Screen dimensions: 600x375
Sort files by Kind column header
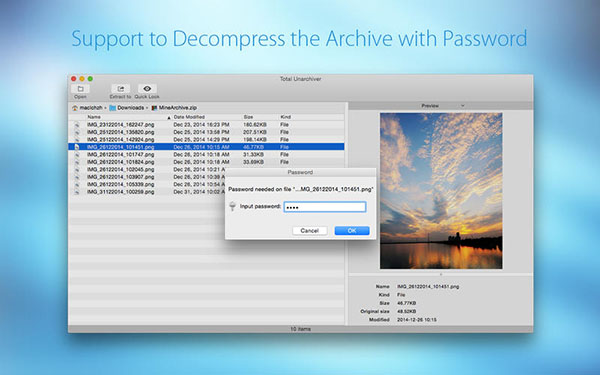[x=285, y=117]
